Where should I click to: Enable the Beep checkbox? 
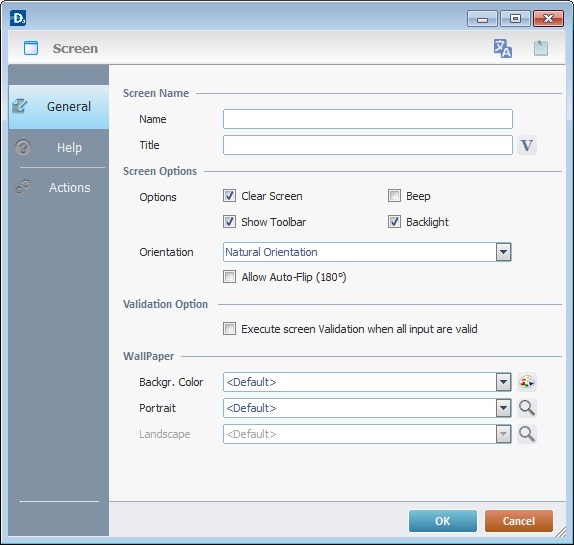point(394,196)
